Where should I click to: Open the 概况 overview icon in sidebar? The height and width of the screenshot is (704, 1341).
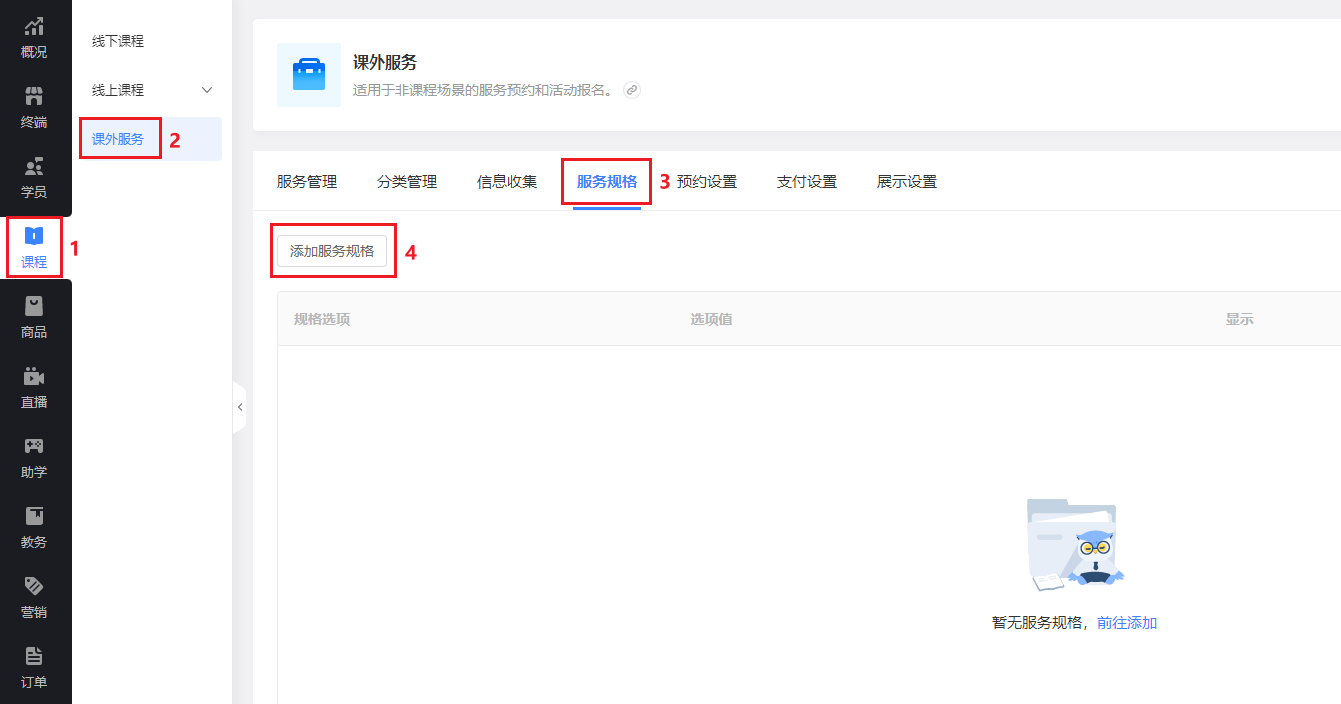pos(34,38)
